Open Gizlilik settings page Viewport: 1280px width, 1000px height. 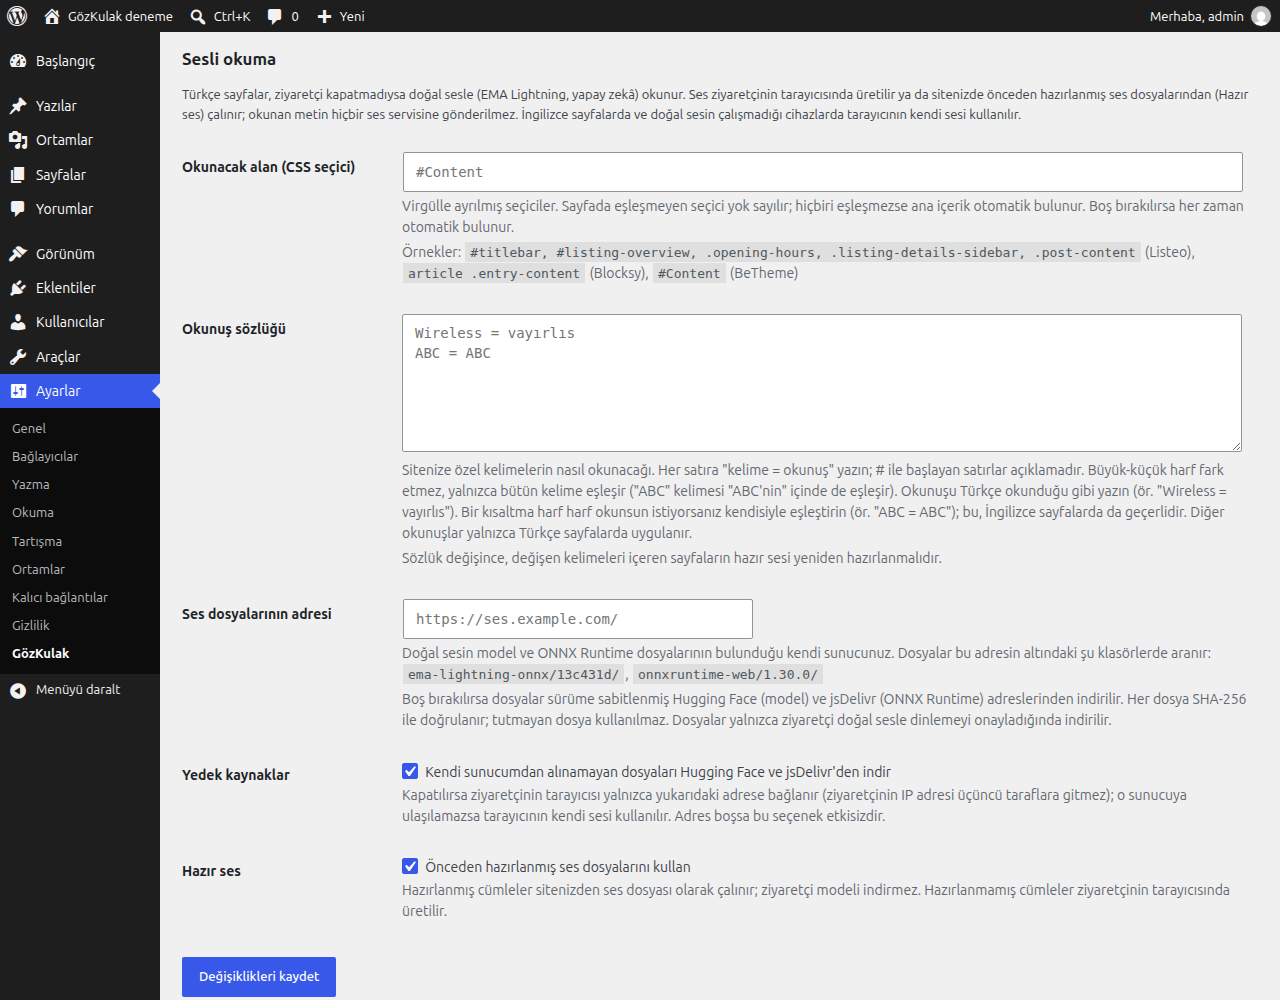point(31,625)
